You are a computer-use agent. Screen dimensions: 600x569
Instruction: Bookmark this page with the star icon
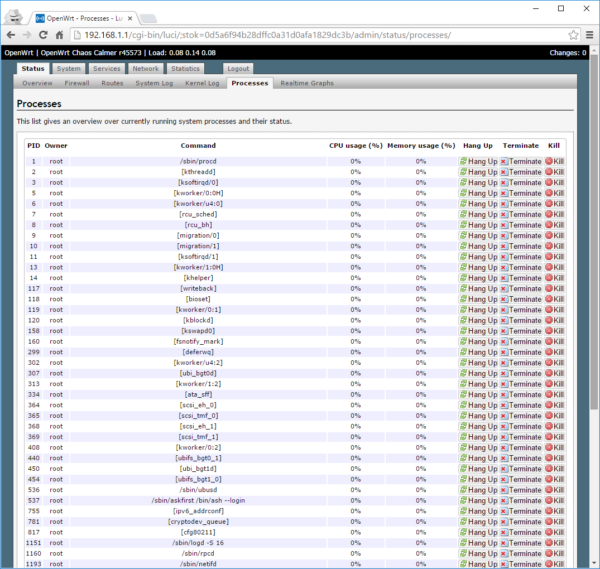(573, 34)
